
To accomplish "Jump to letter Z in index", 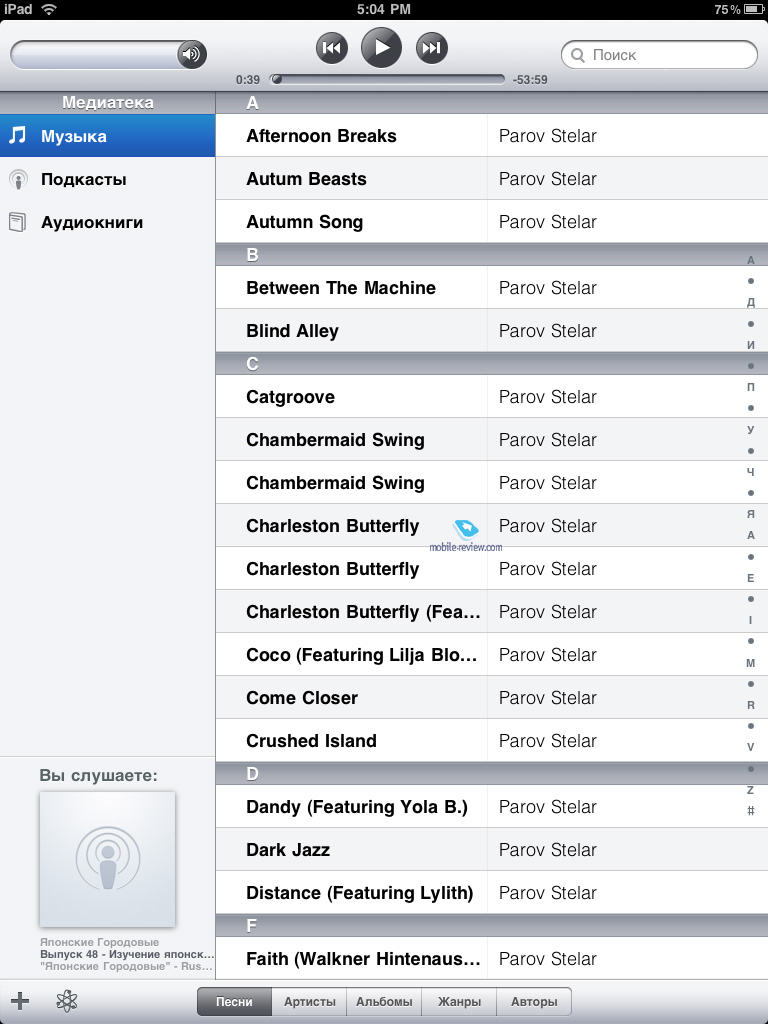I will tap(751, 790).
